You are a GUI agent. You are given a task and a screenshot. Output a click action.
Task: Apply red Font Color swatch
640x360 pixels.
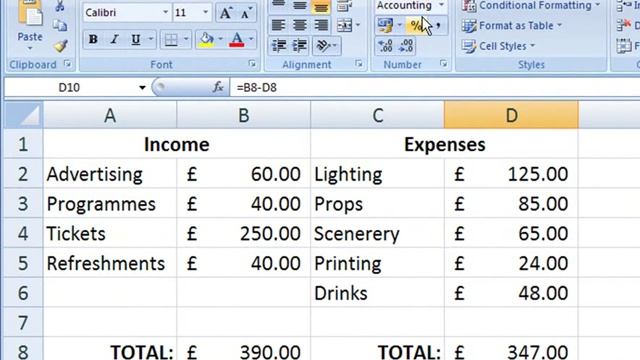pyautogui.click(x=237, y=40)
